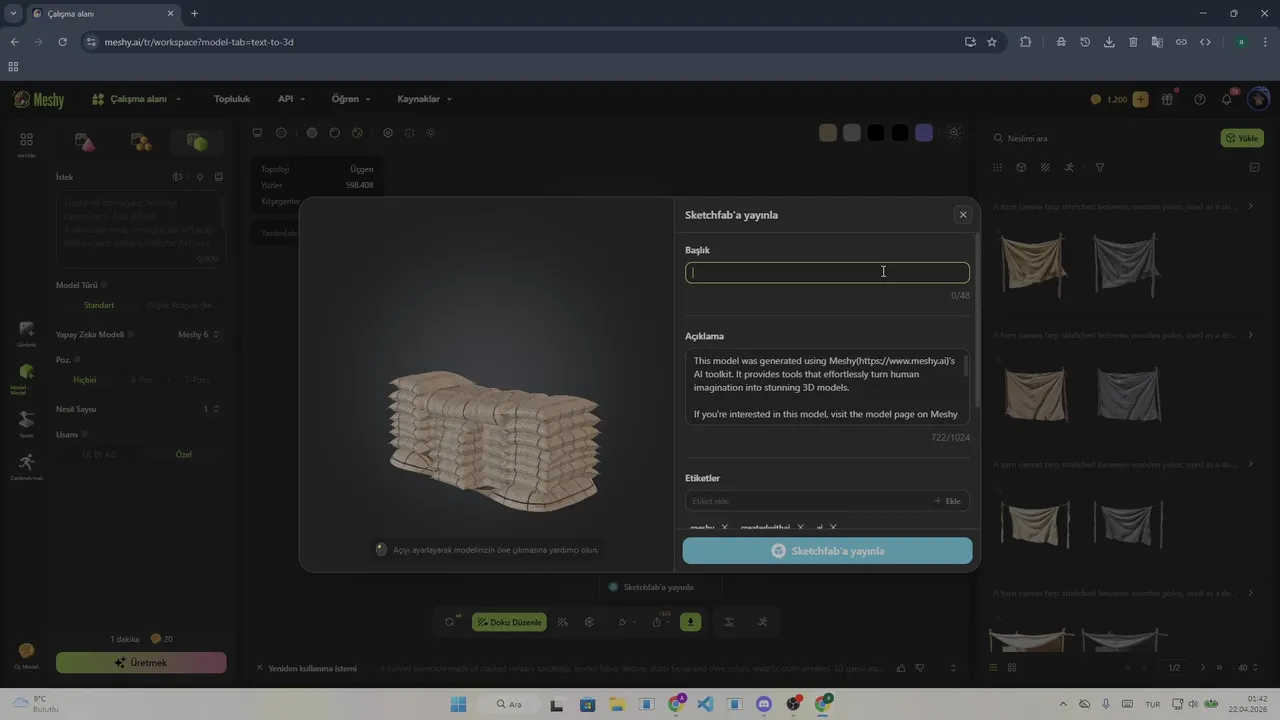
Task: Open the help question-mark icon
Action: point(1200,99)
